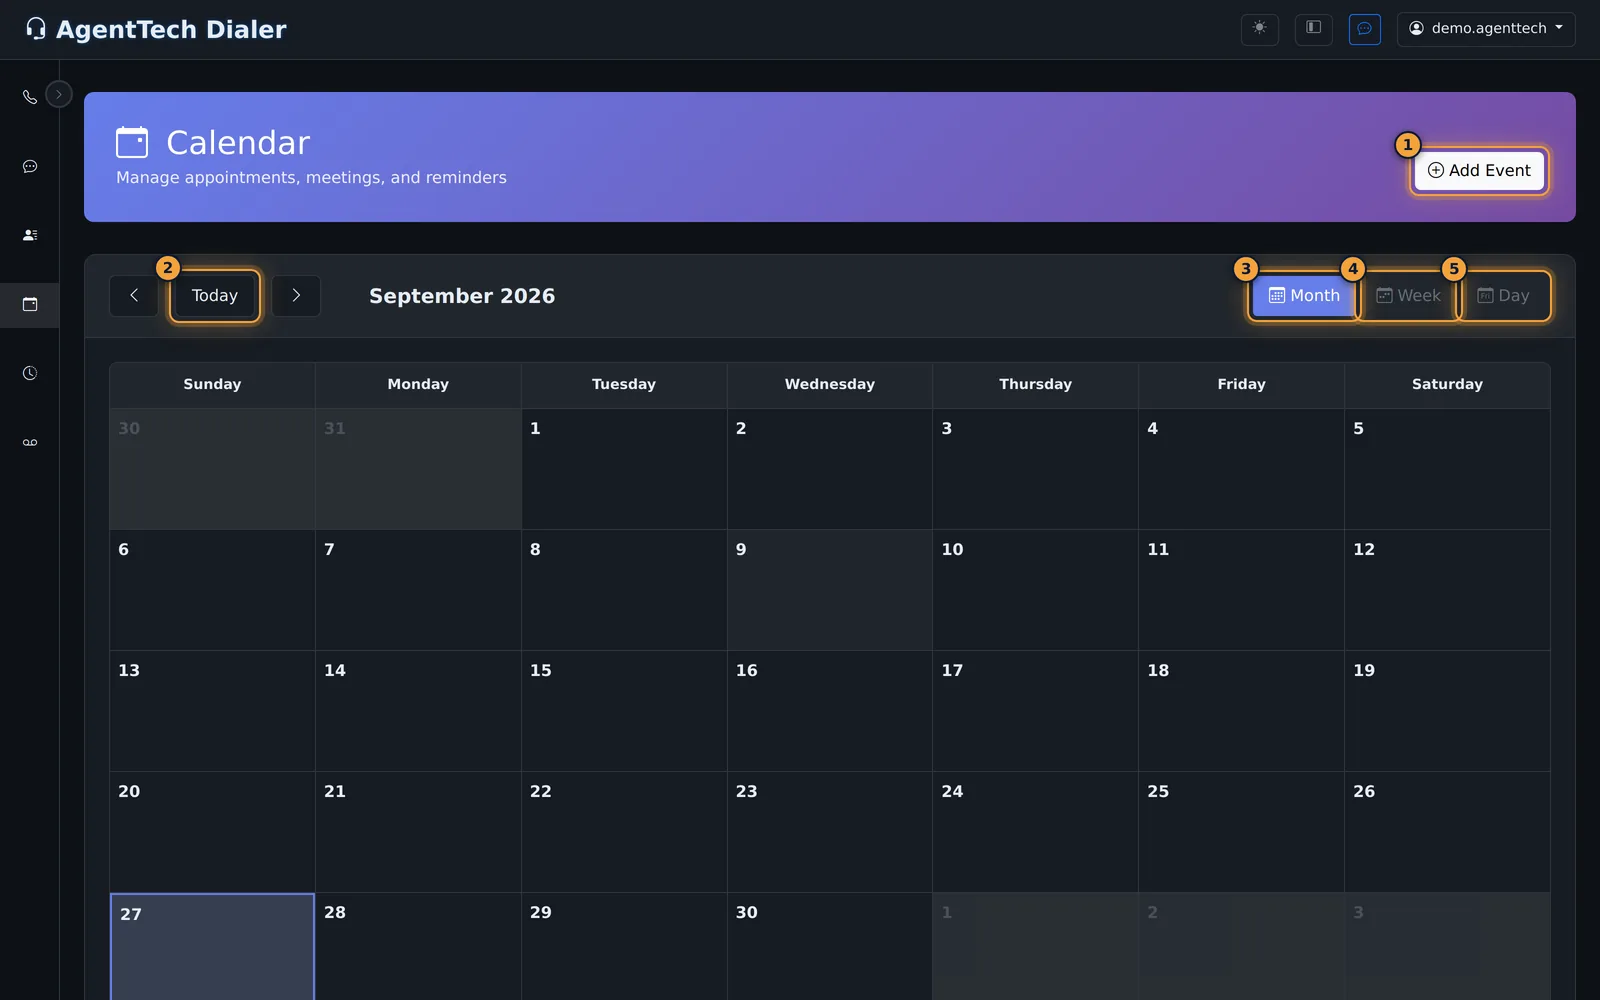Select the day cell numbered 7
This screenshot has width=1600, height=1000.
[418, 590]
